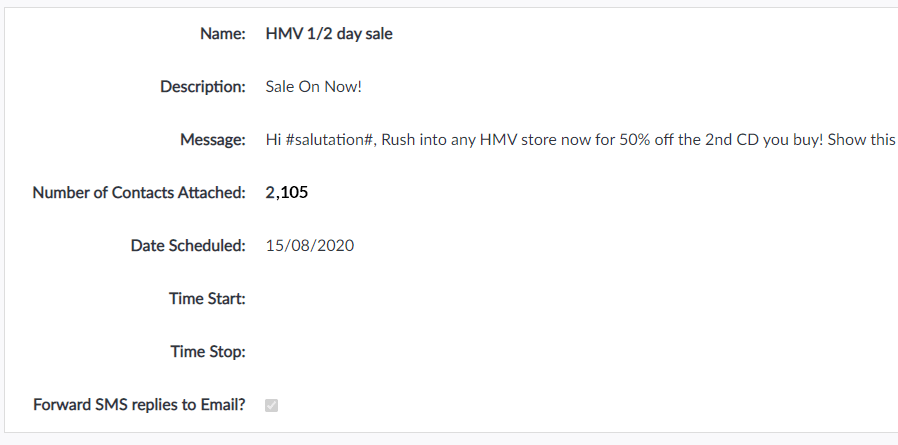
Task: Click the Time Stop label
Action: click(208, 352)
